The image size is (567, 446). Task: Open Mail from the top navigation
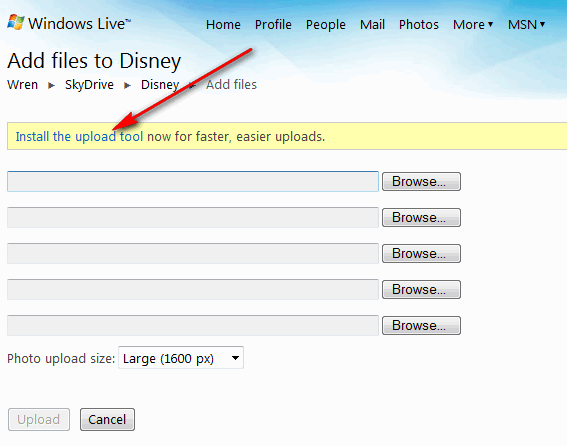372,25
